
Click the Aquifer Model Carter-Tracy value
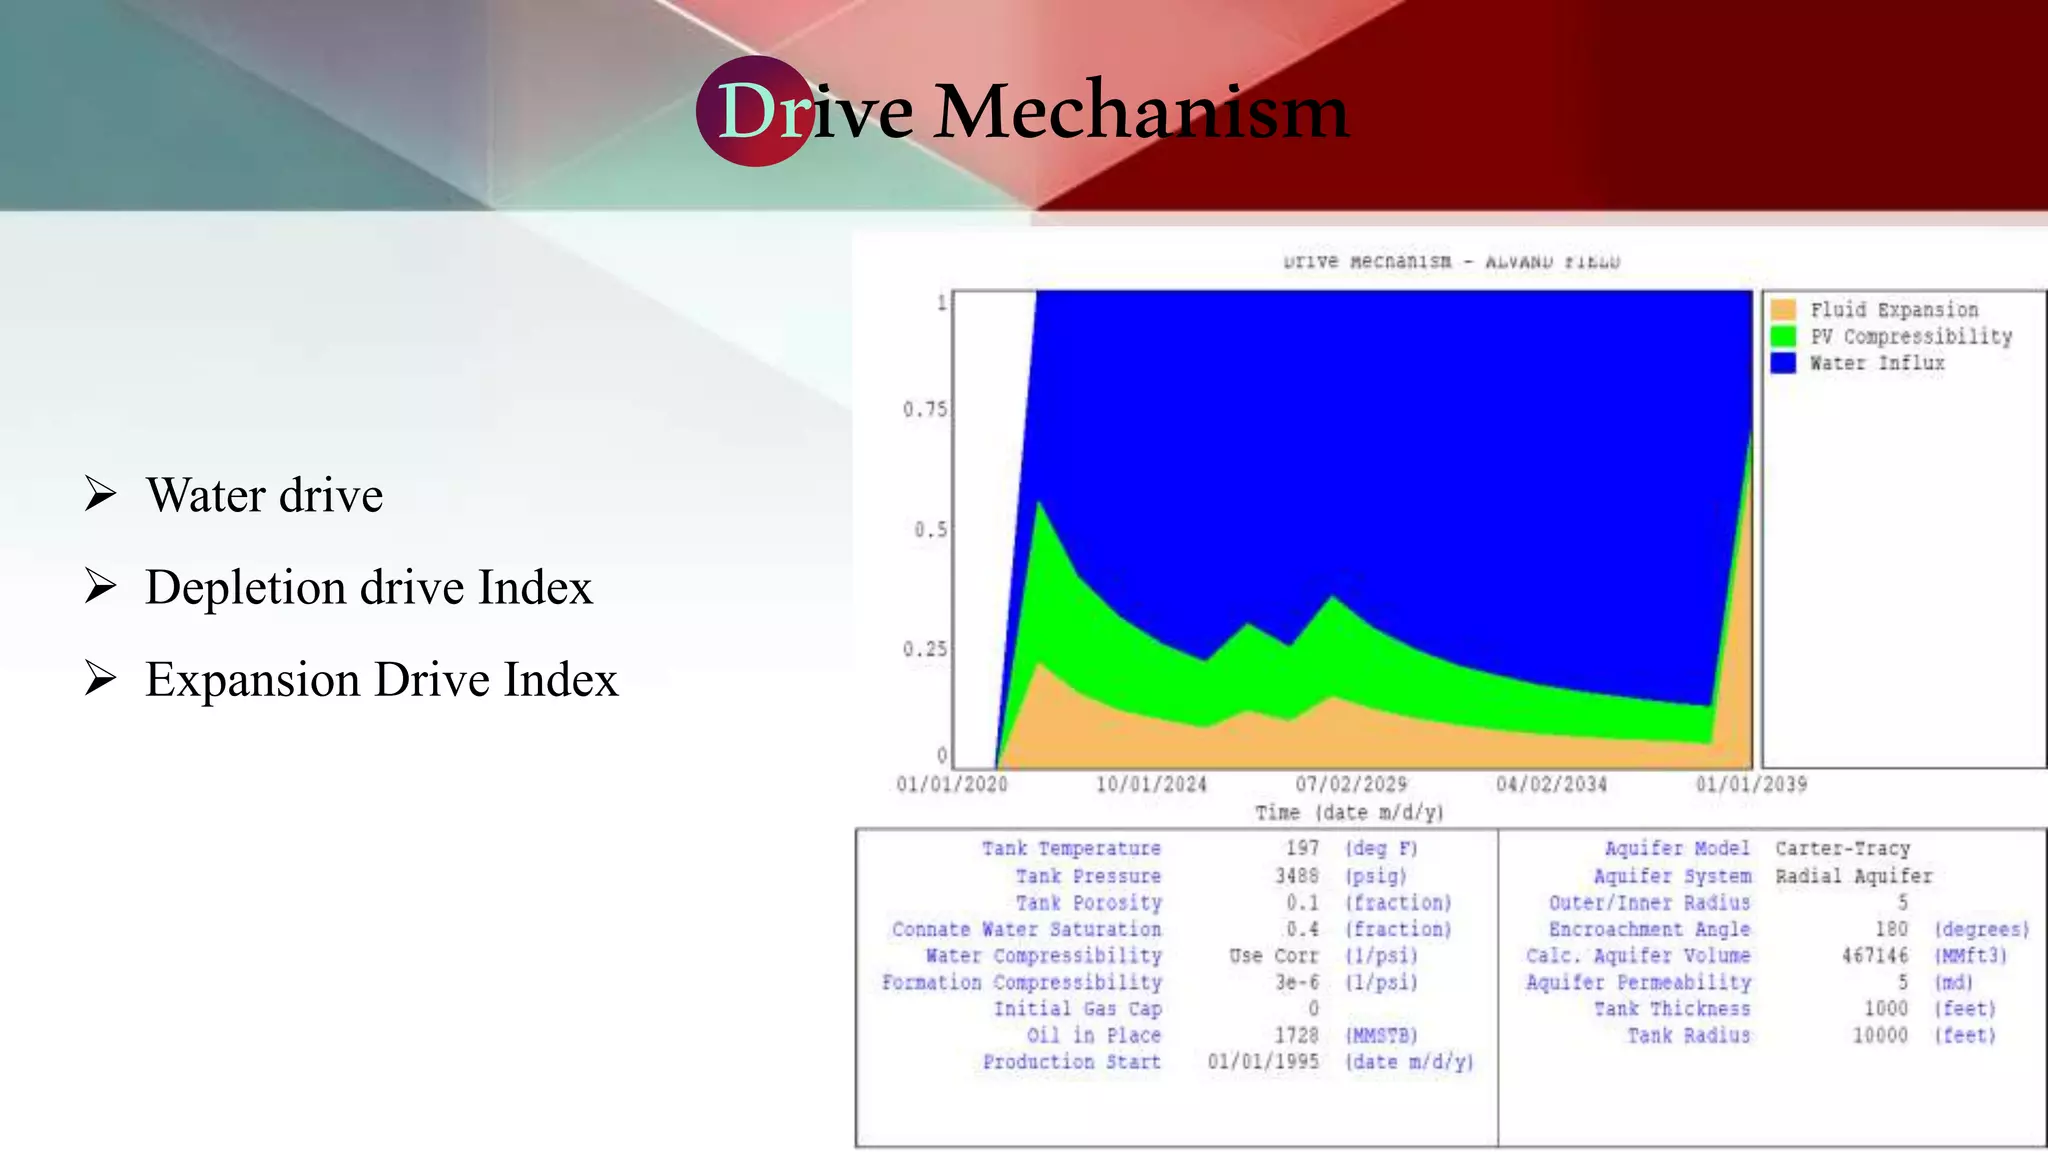click(x=1842, y=849)
